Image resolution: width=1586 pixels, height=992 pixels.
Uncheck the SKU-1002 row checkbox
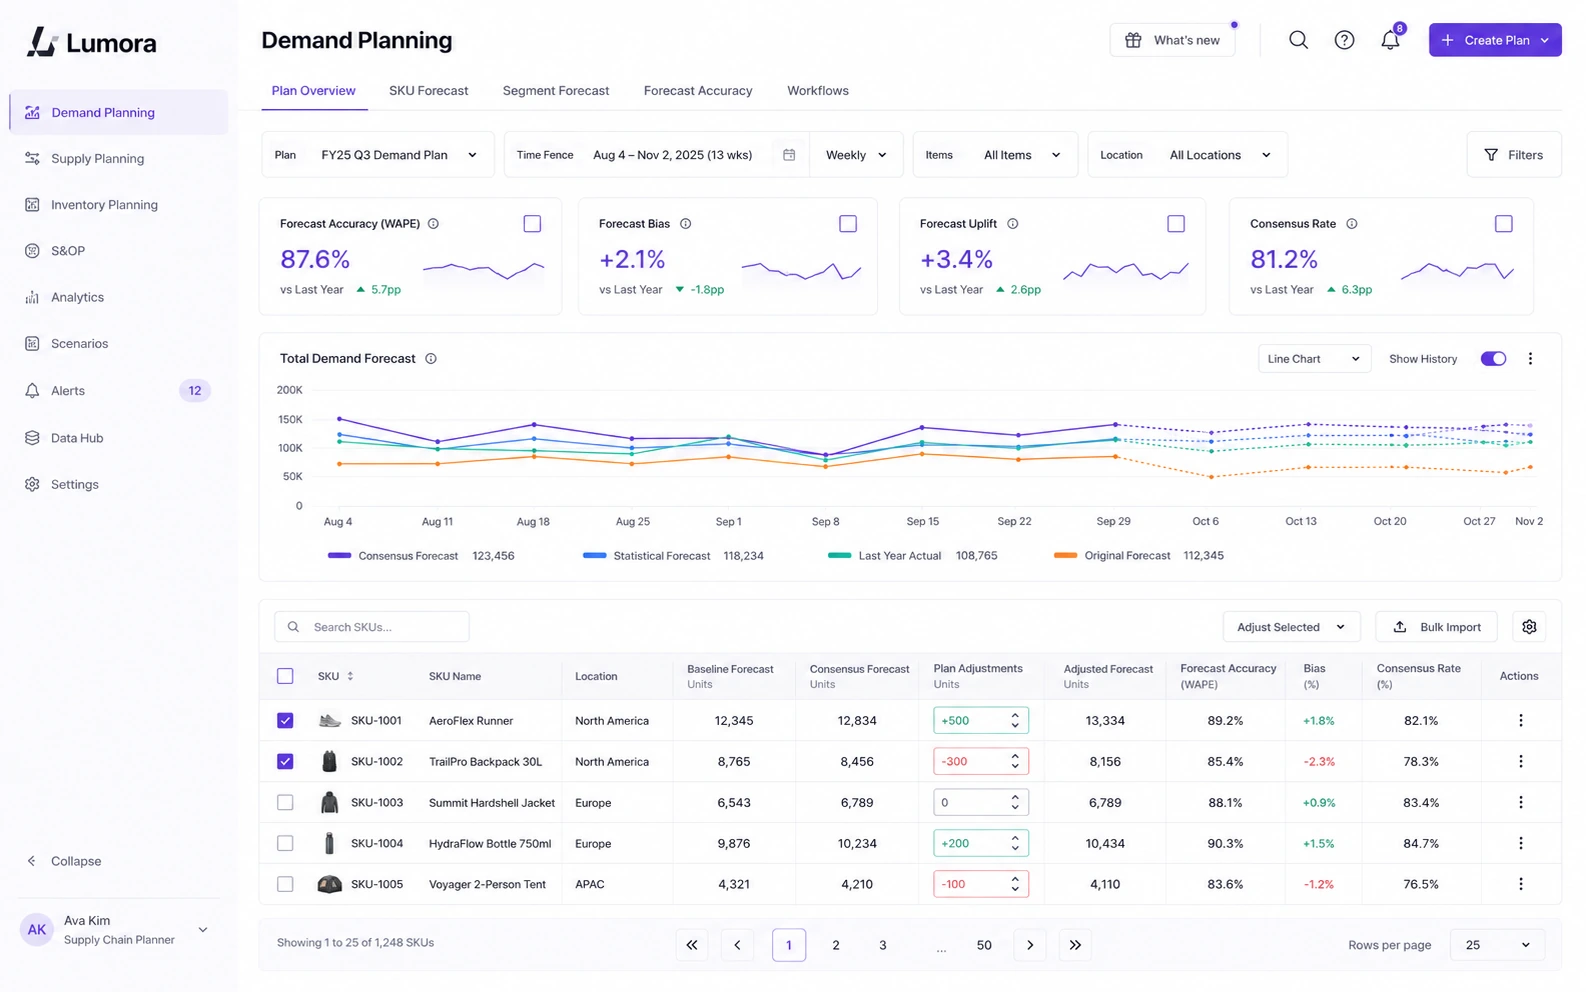285,762
